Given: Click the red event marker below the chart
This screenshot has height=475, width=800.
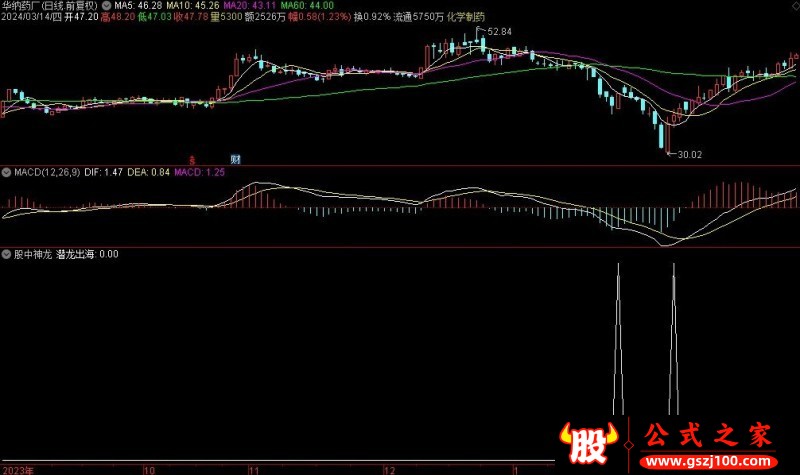Looking at the screenshot, I should tap(193, 159).
